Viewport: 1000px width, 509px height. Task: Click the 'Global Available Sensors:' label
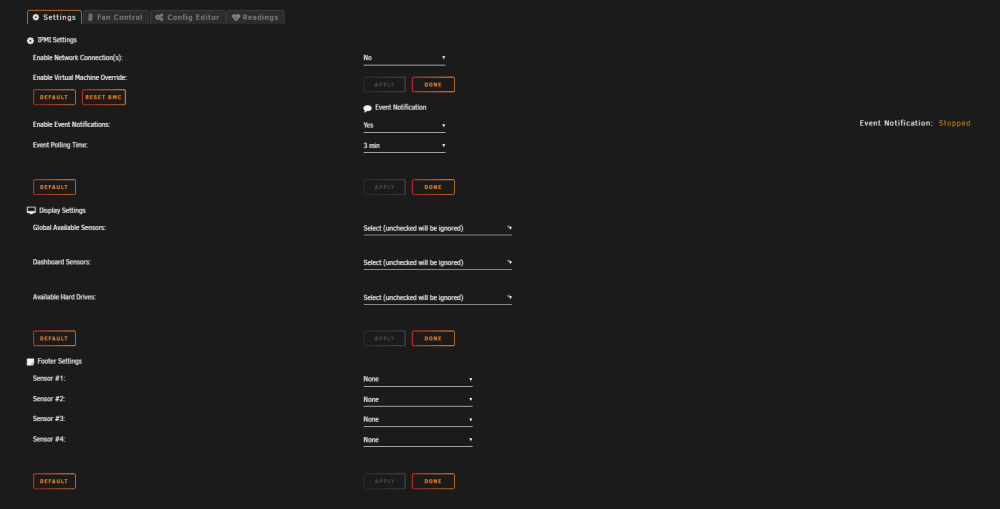click(x=69, y=228)
